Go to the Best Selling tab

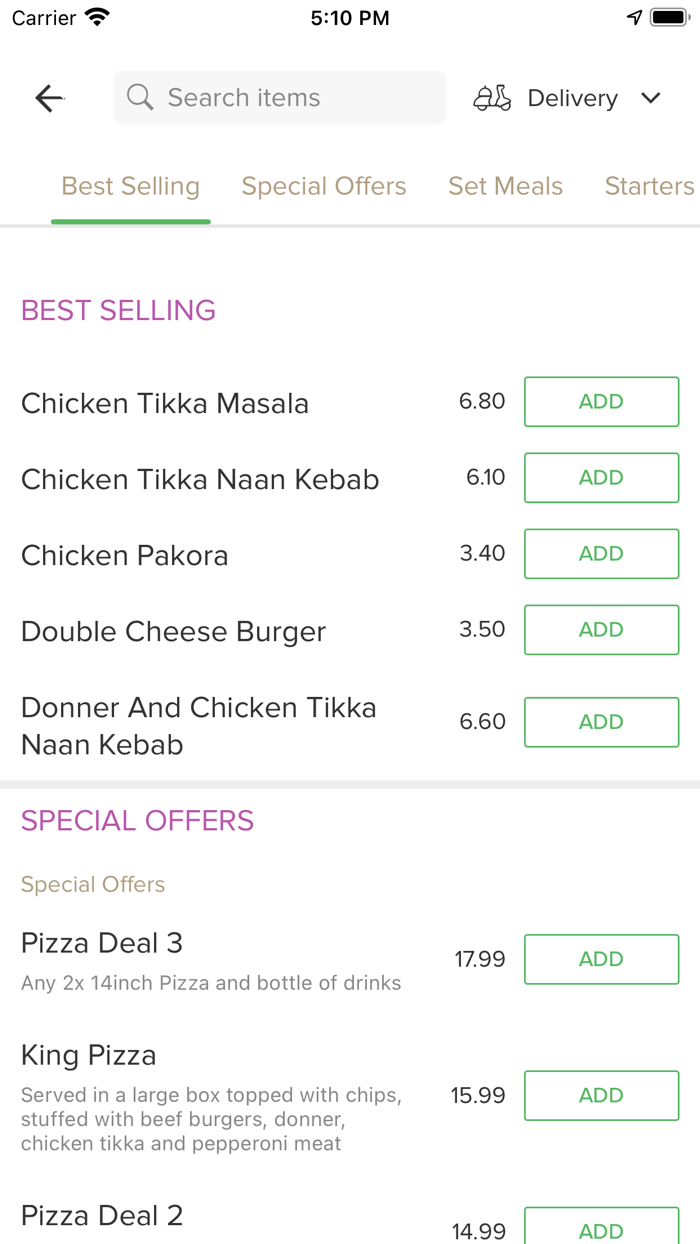click(131, 186)
